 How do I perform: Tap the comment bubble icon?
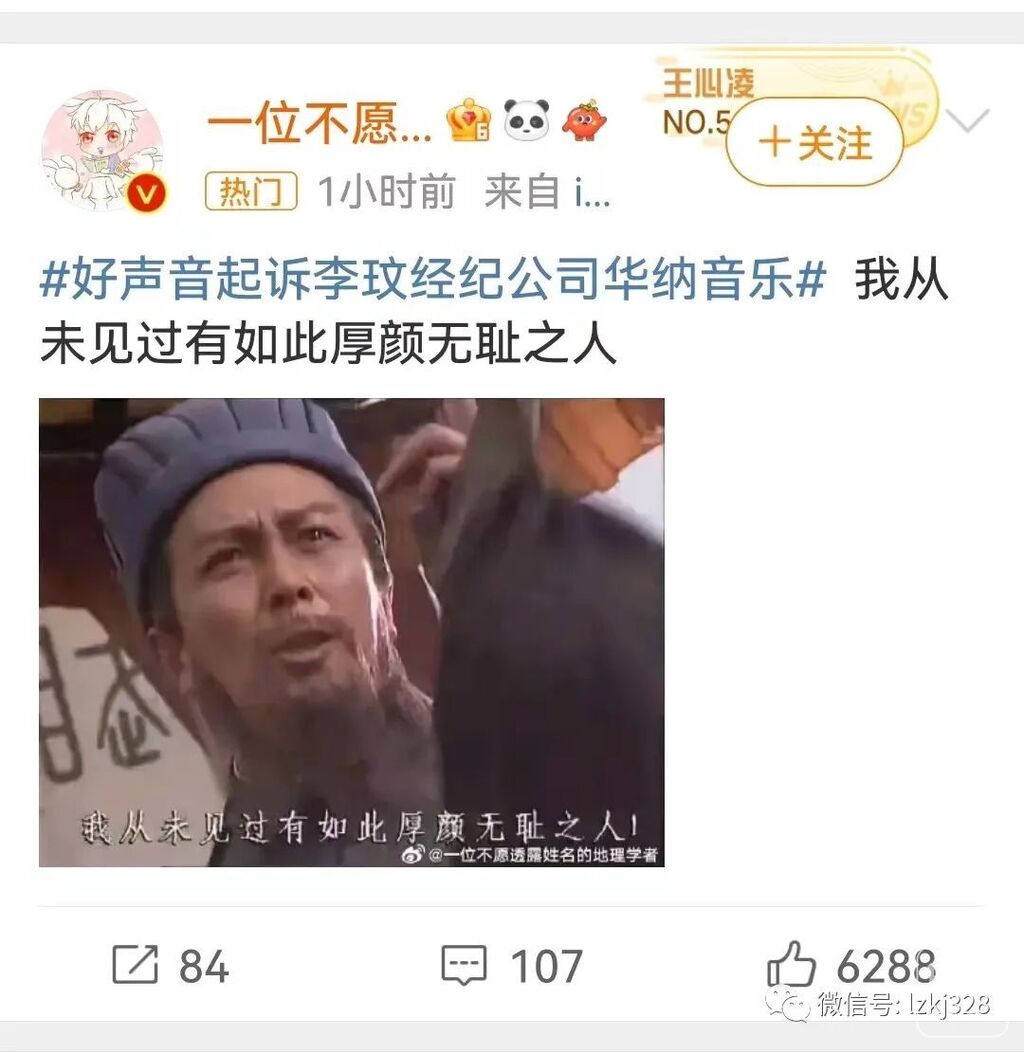pyautogui.click(x=464, y=965)
